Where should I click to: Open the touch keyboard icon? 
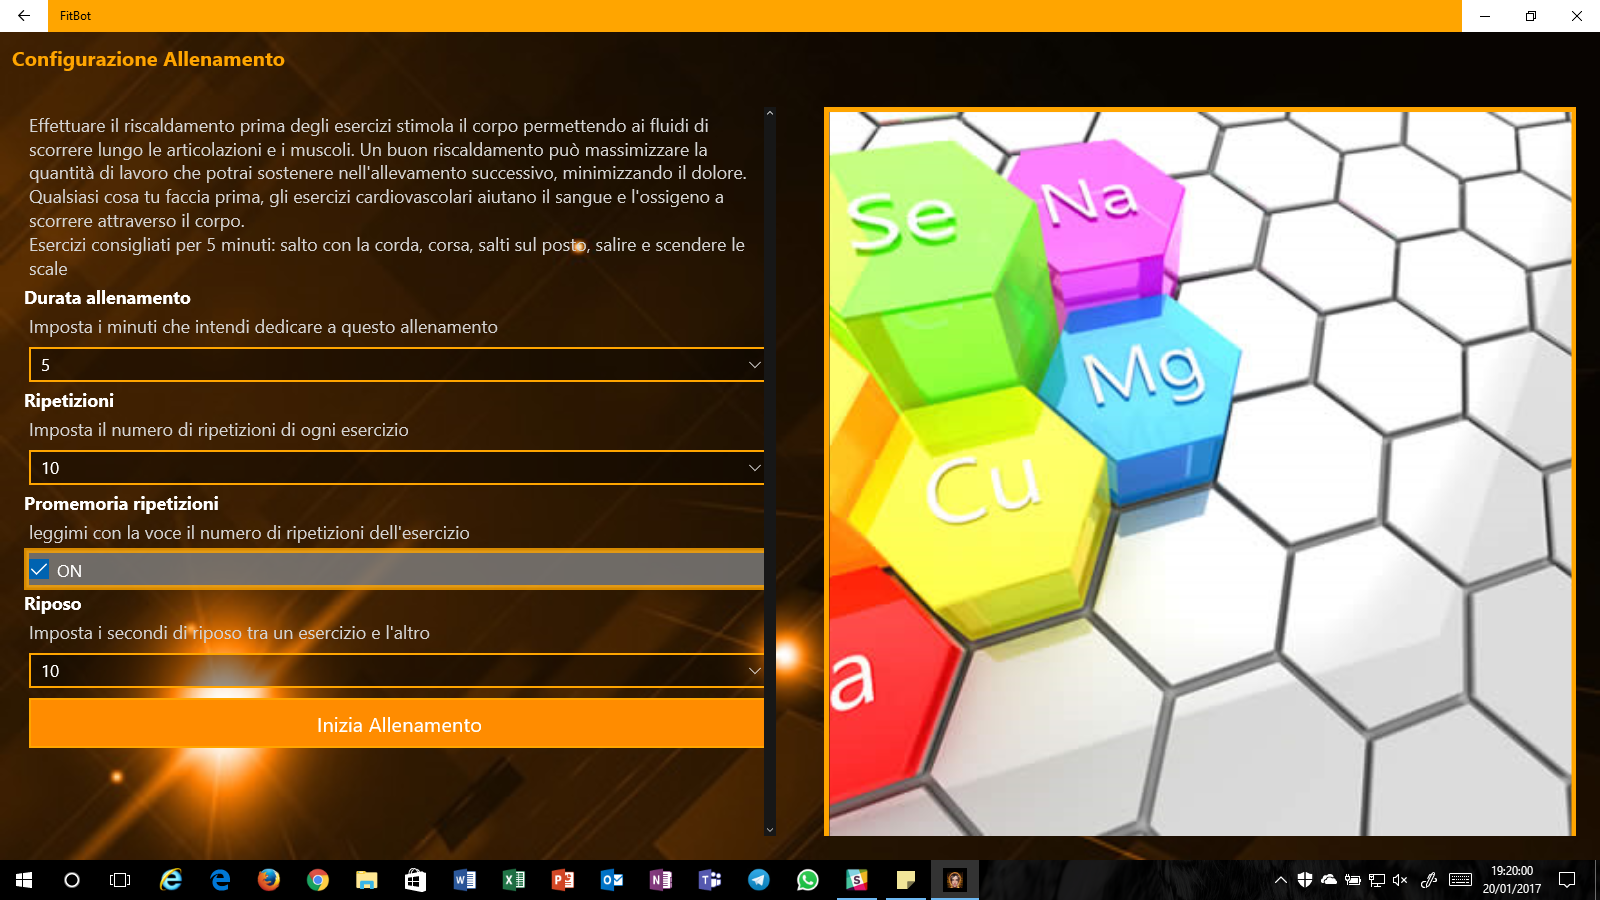[x=1460, y=880]
